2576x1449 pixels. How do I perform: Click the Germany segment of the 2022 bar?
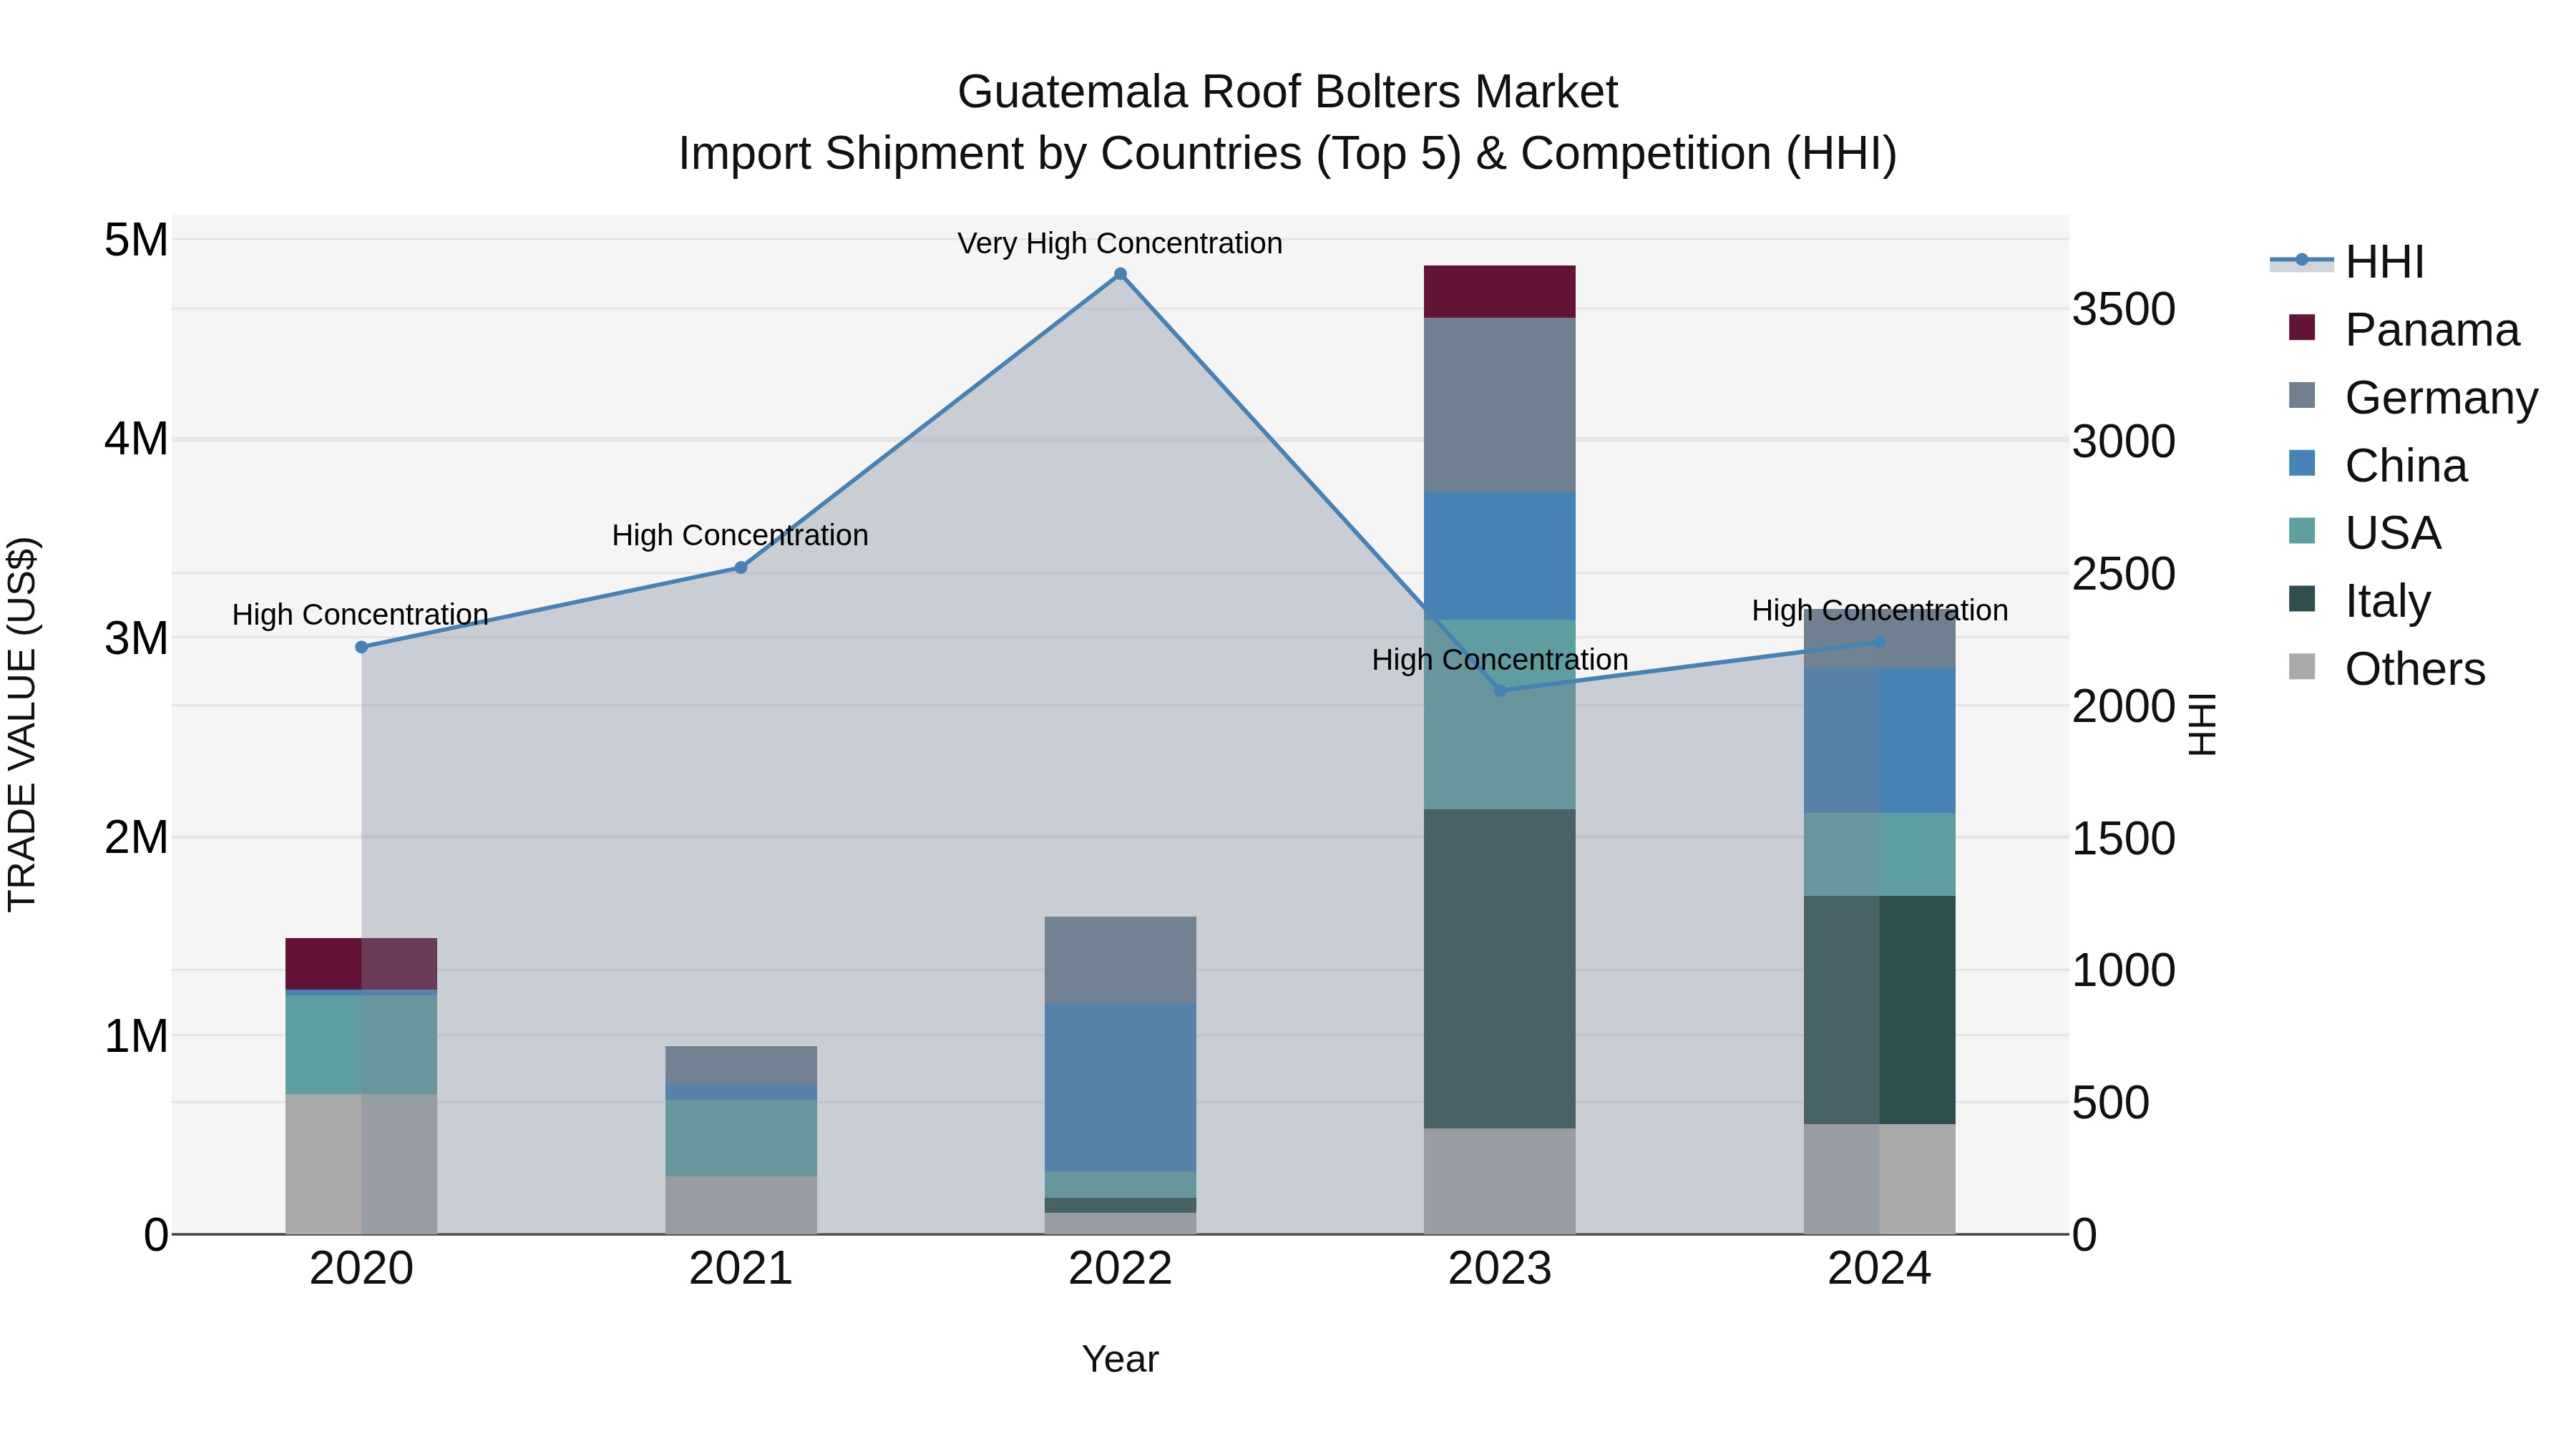[1120, 960]
